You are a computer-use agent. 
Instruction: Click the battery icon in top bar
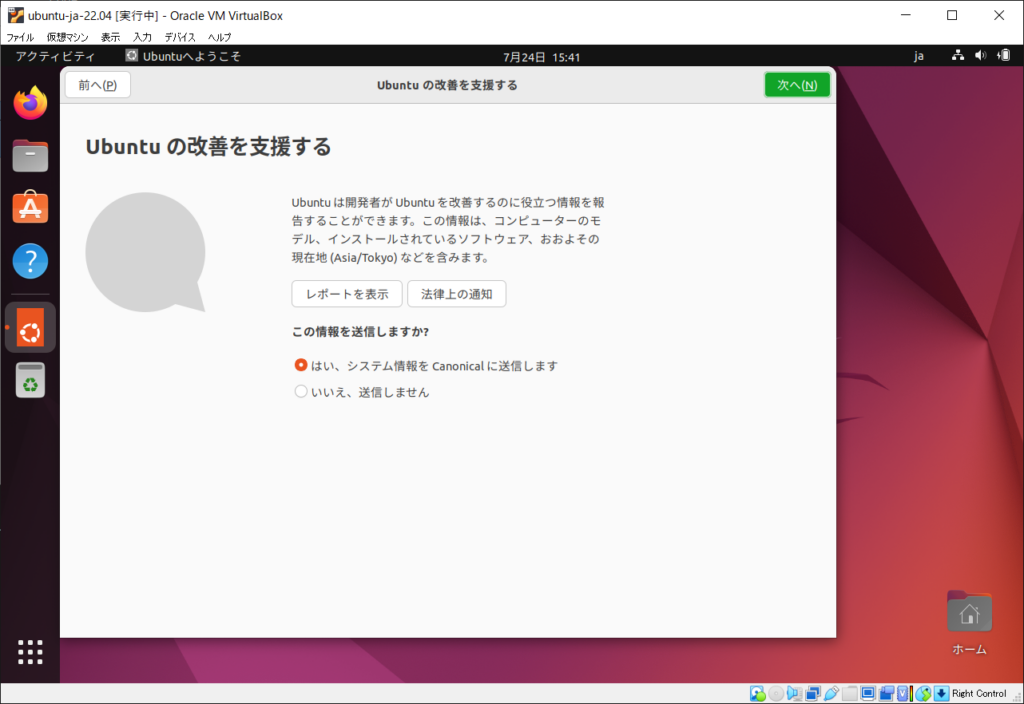click(1003, 56)
